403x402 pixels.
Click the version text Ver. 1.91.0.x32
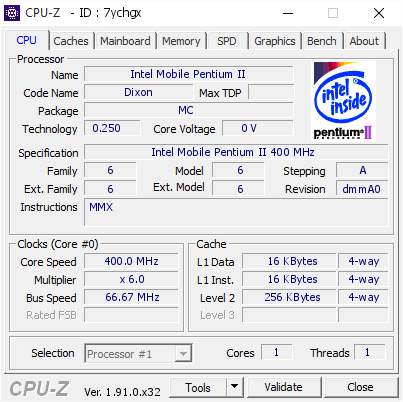(x=122, y=392)
